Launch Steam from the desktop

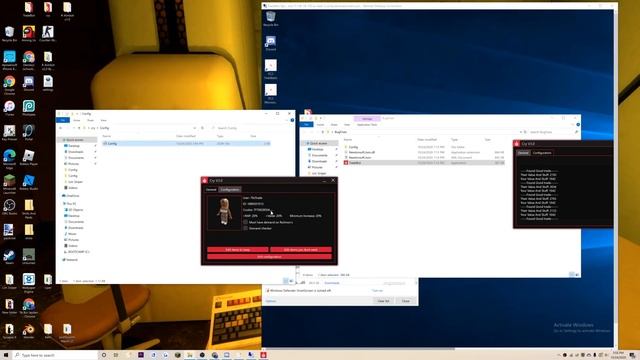[9, 257]
